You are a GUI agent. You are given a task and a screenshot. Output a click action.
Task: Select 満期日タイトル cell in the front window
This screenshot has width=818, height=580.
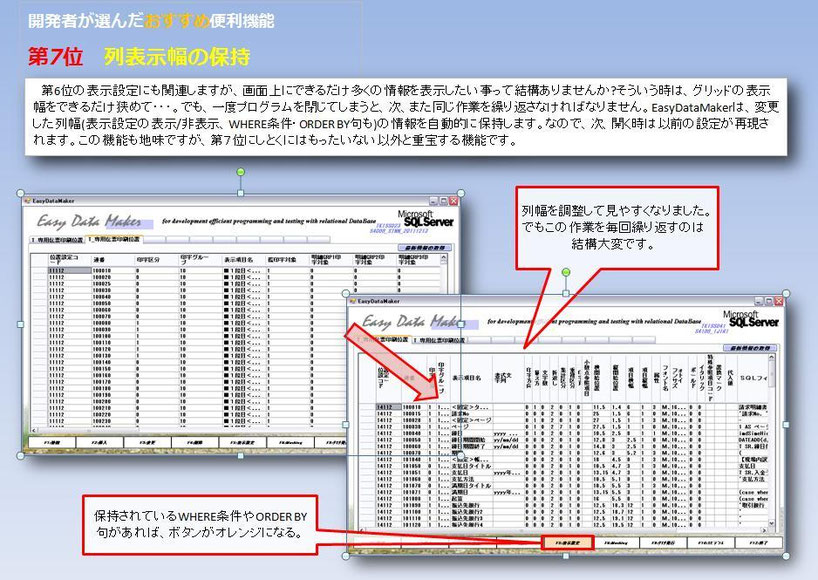pyautogui.click(x=472, y=486)
